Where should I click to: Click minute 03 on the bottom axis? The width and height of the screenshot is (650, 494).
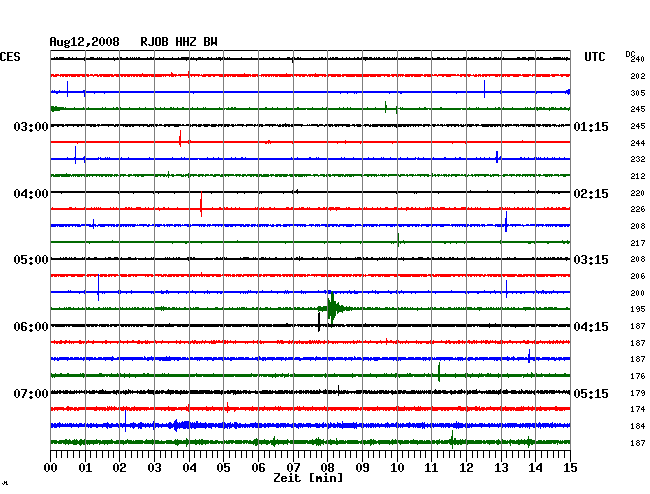coord(154,467)
